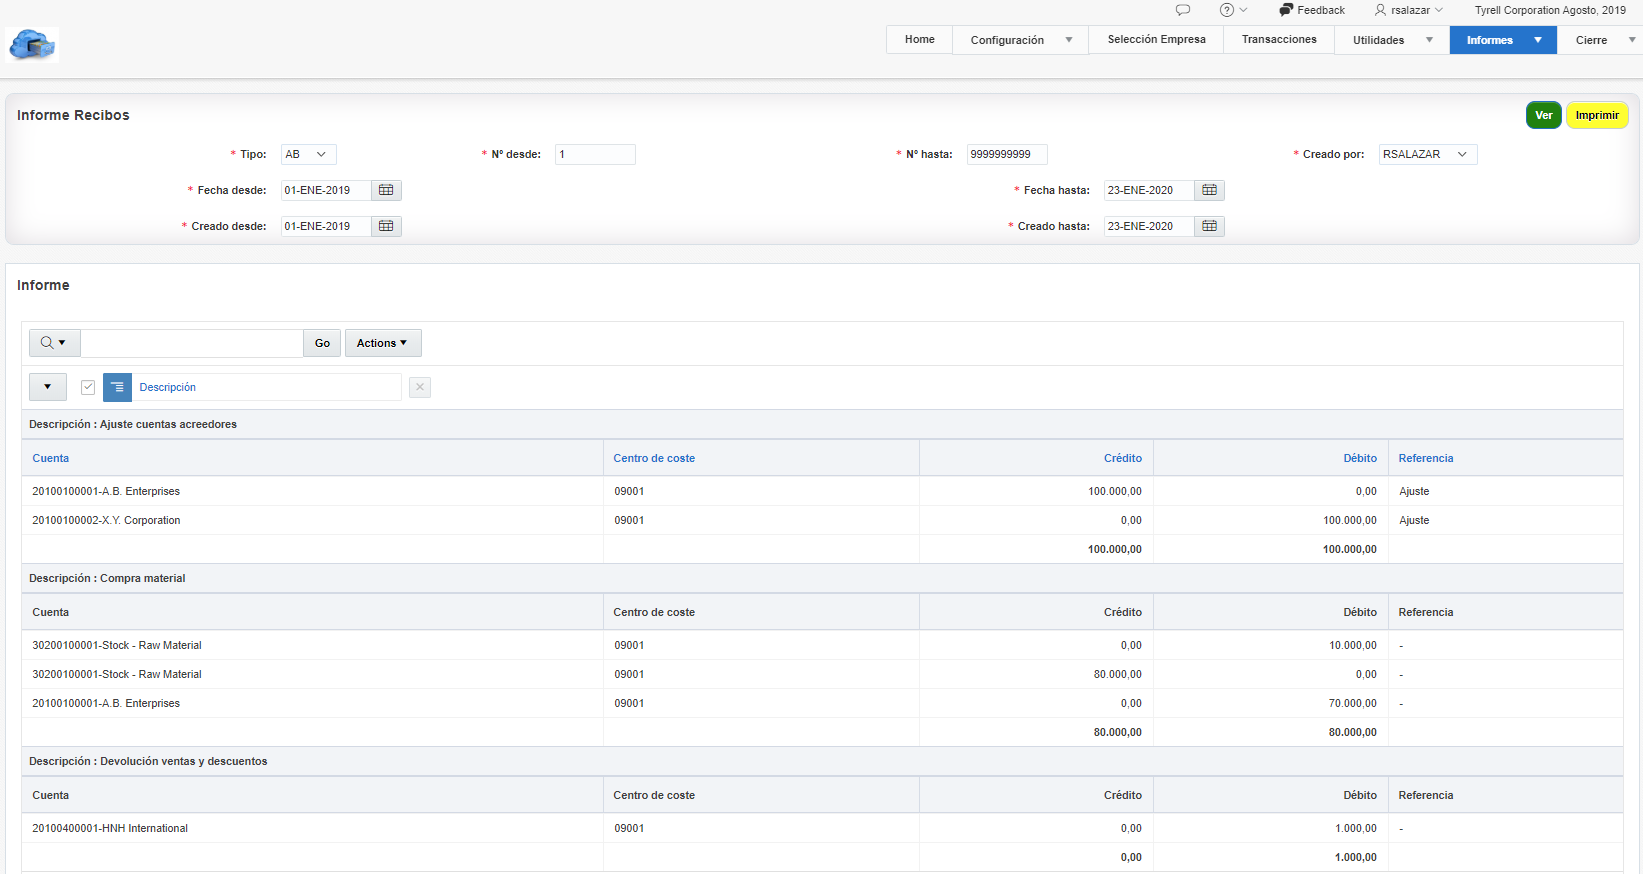Open the Configuración menu
The image size is (1643, 874).
point(1007,40)
